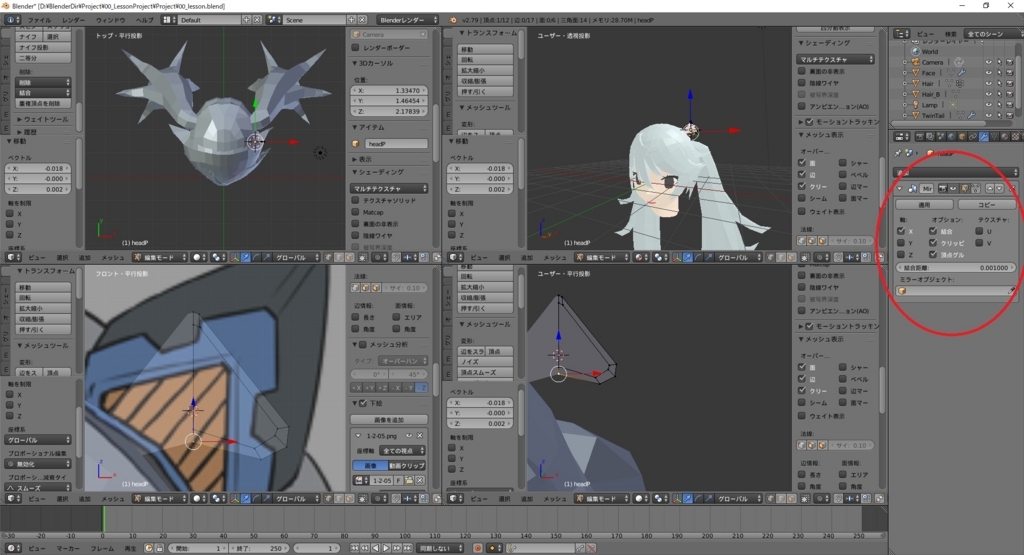Click the pin icon in Properties header
The image size is (1024, 555).
click(x=897, y=153)
